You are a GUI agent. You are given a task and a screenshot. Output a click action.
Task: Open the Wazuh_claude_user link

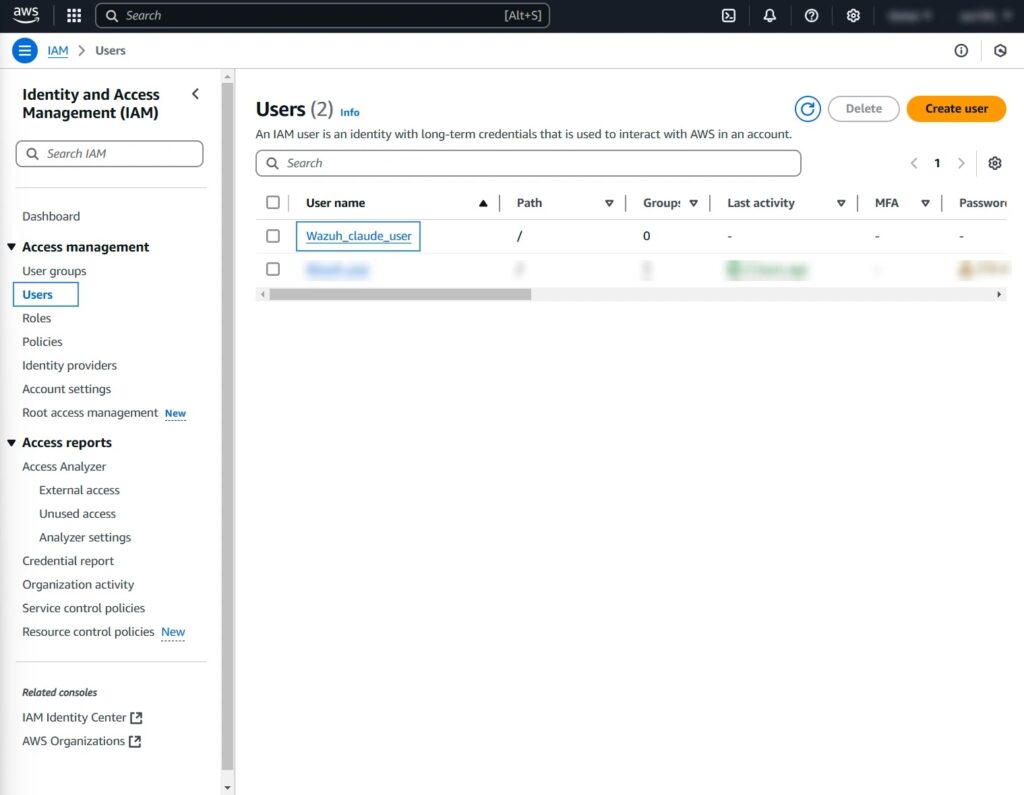tap(358, 236)
